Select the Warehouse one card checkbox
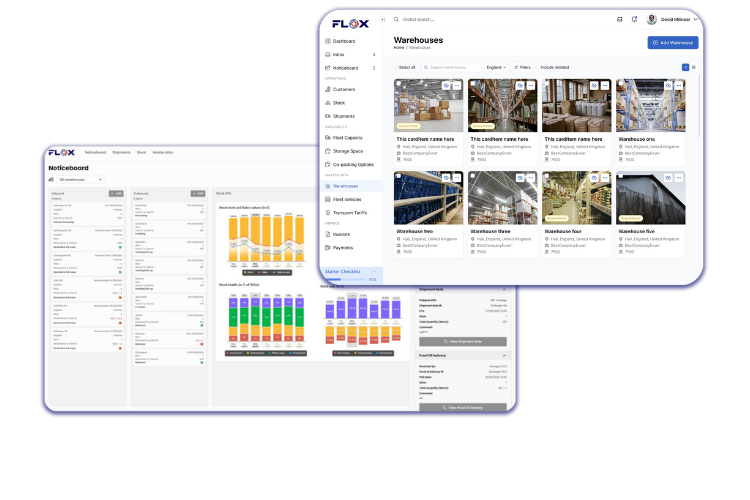Viewport: 750px width, 500px height. click(x=621, y=84)
